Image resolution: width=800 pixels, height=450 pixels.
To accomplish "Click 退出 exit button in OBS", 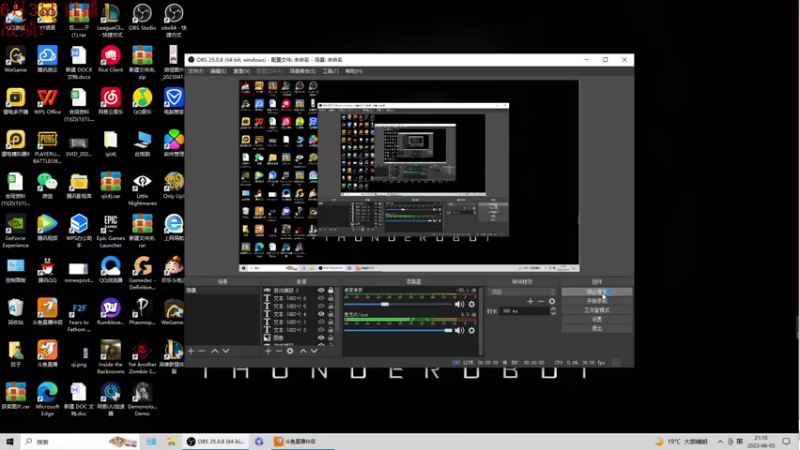I will click(597, 329).
